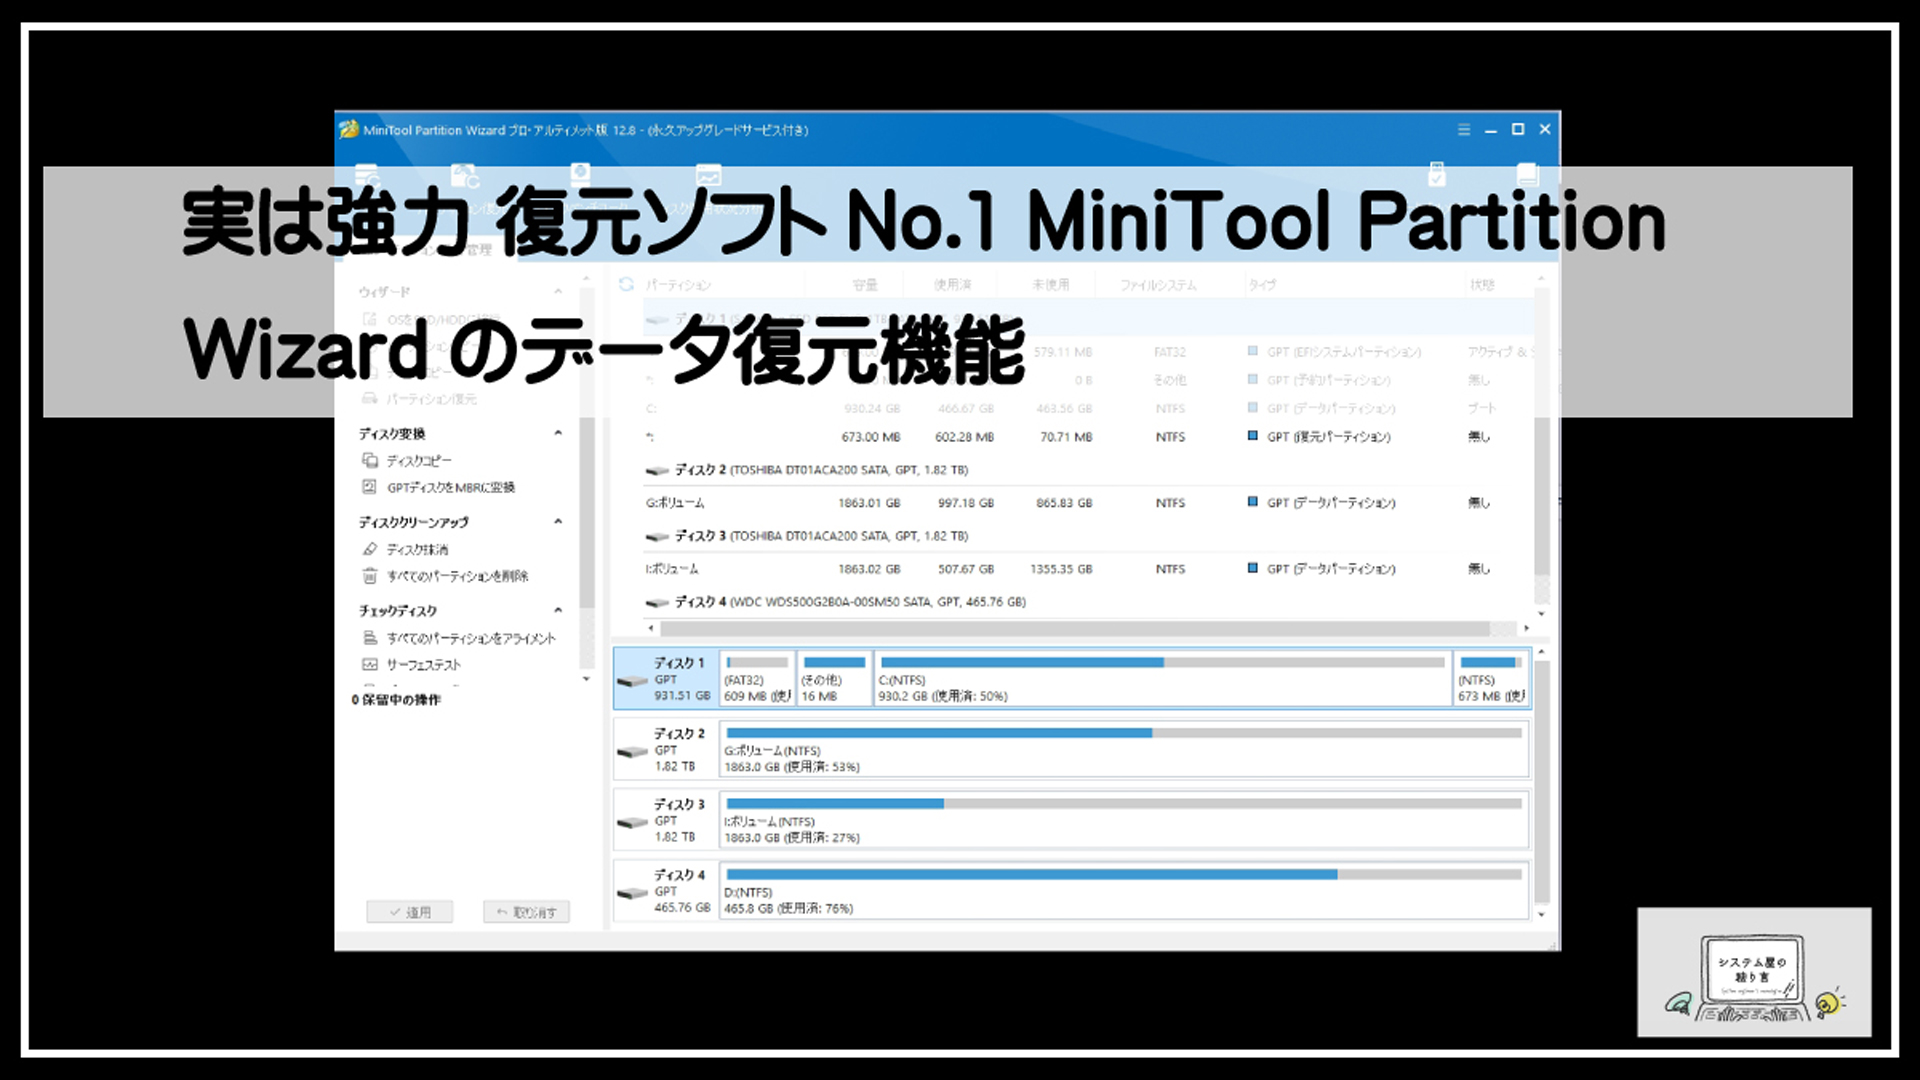
Task: Select G:ボリューム(NTFS) 1863.0 GB partition block
Action: pos(1124,750)
